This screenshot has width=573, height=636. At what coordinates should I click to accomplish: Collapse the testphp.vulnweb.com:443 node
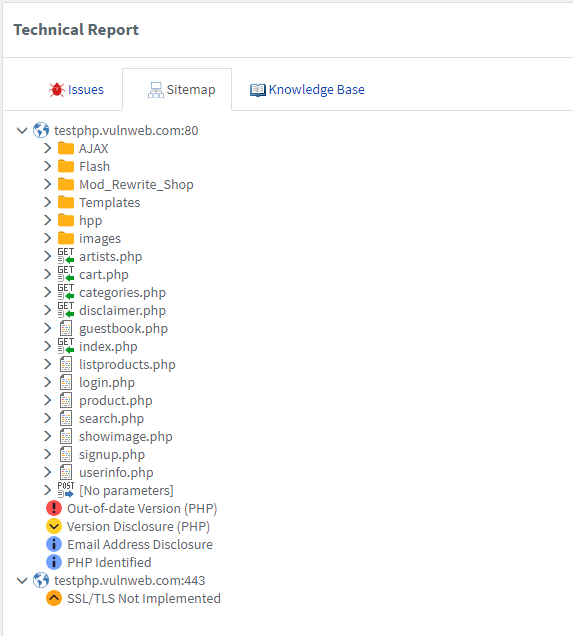[x=22, y=580]
